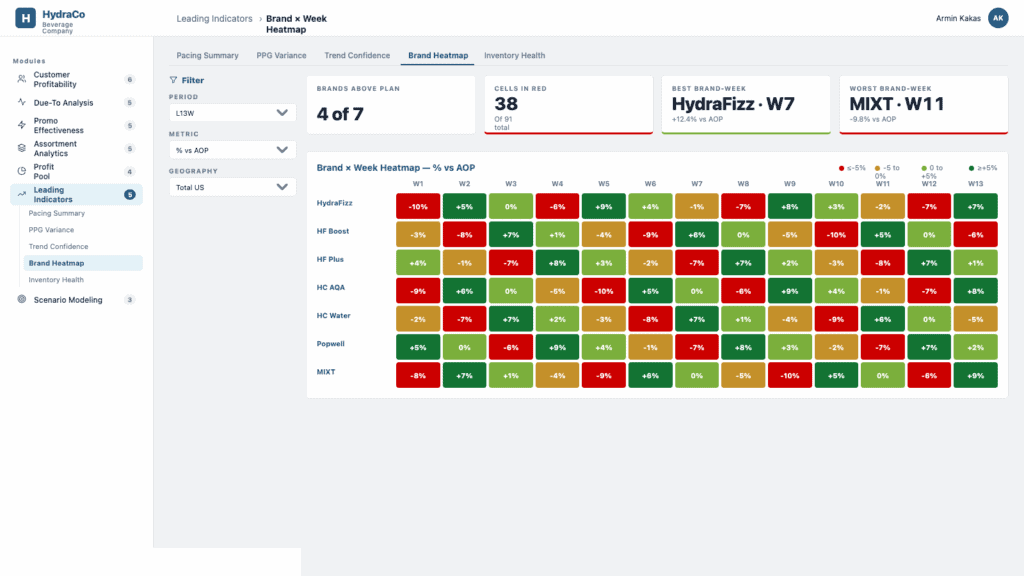This screenshot has width=1024, height=576.
Task: Click the HC AQA row label
Action: (x=330, y=287)
